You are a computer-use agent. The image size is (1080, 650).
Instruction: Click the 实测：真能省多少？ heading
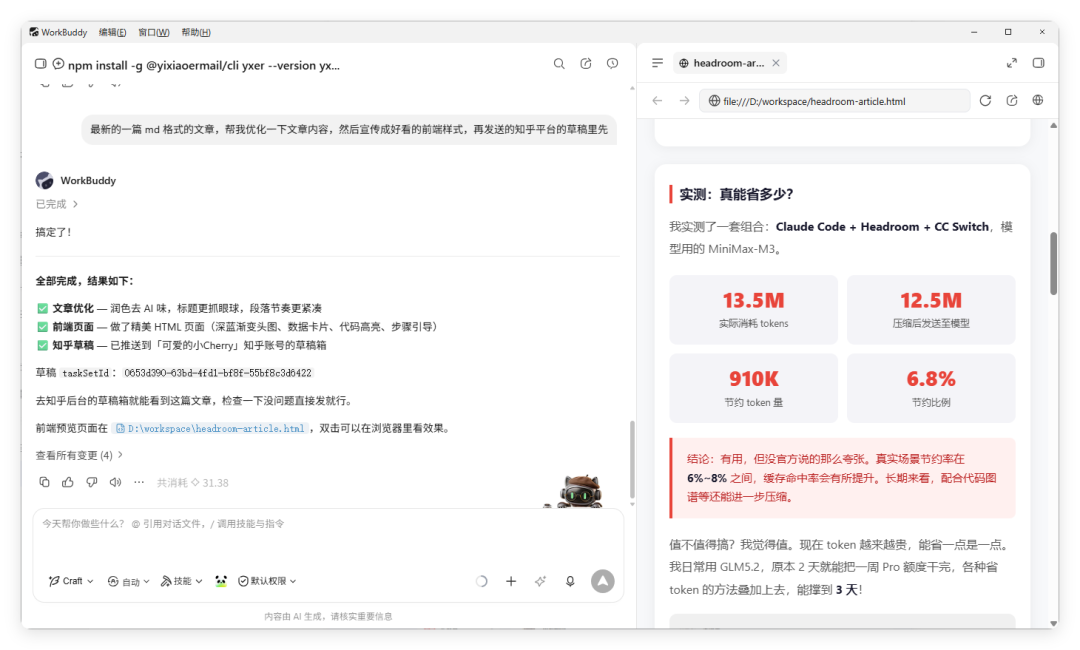coord(736,194)
